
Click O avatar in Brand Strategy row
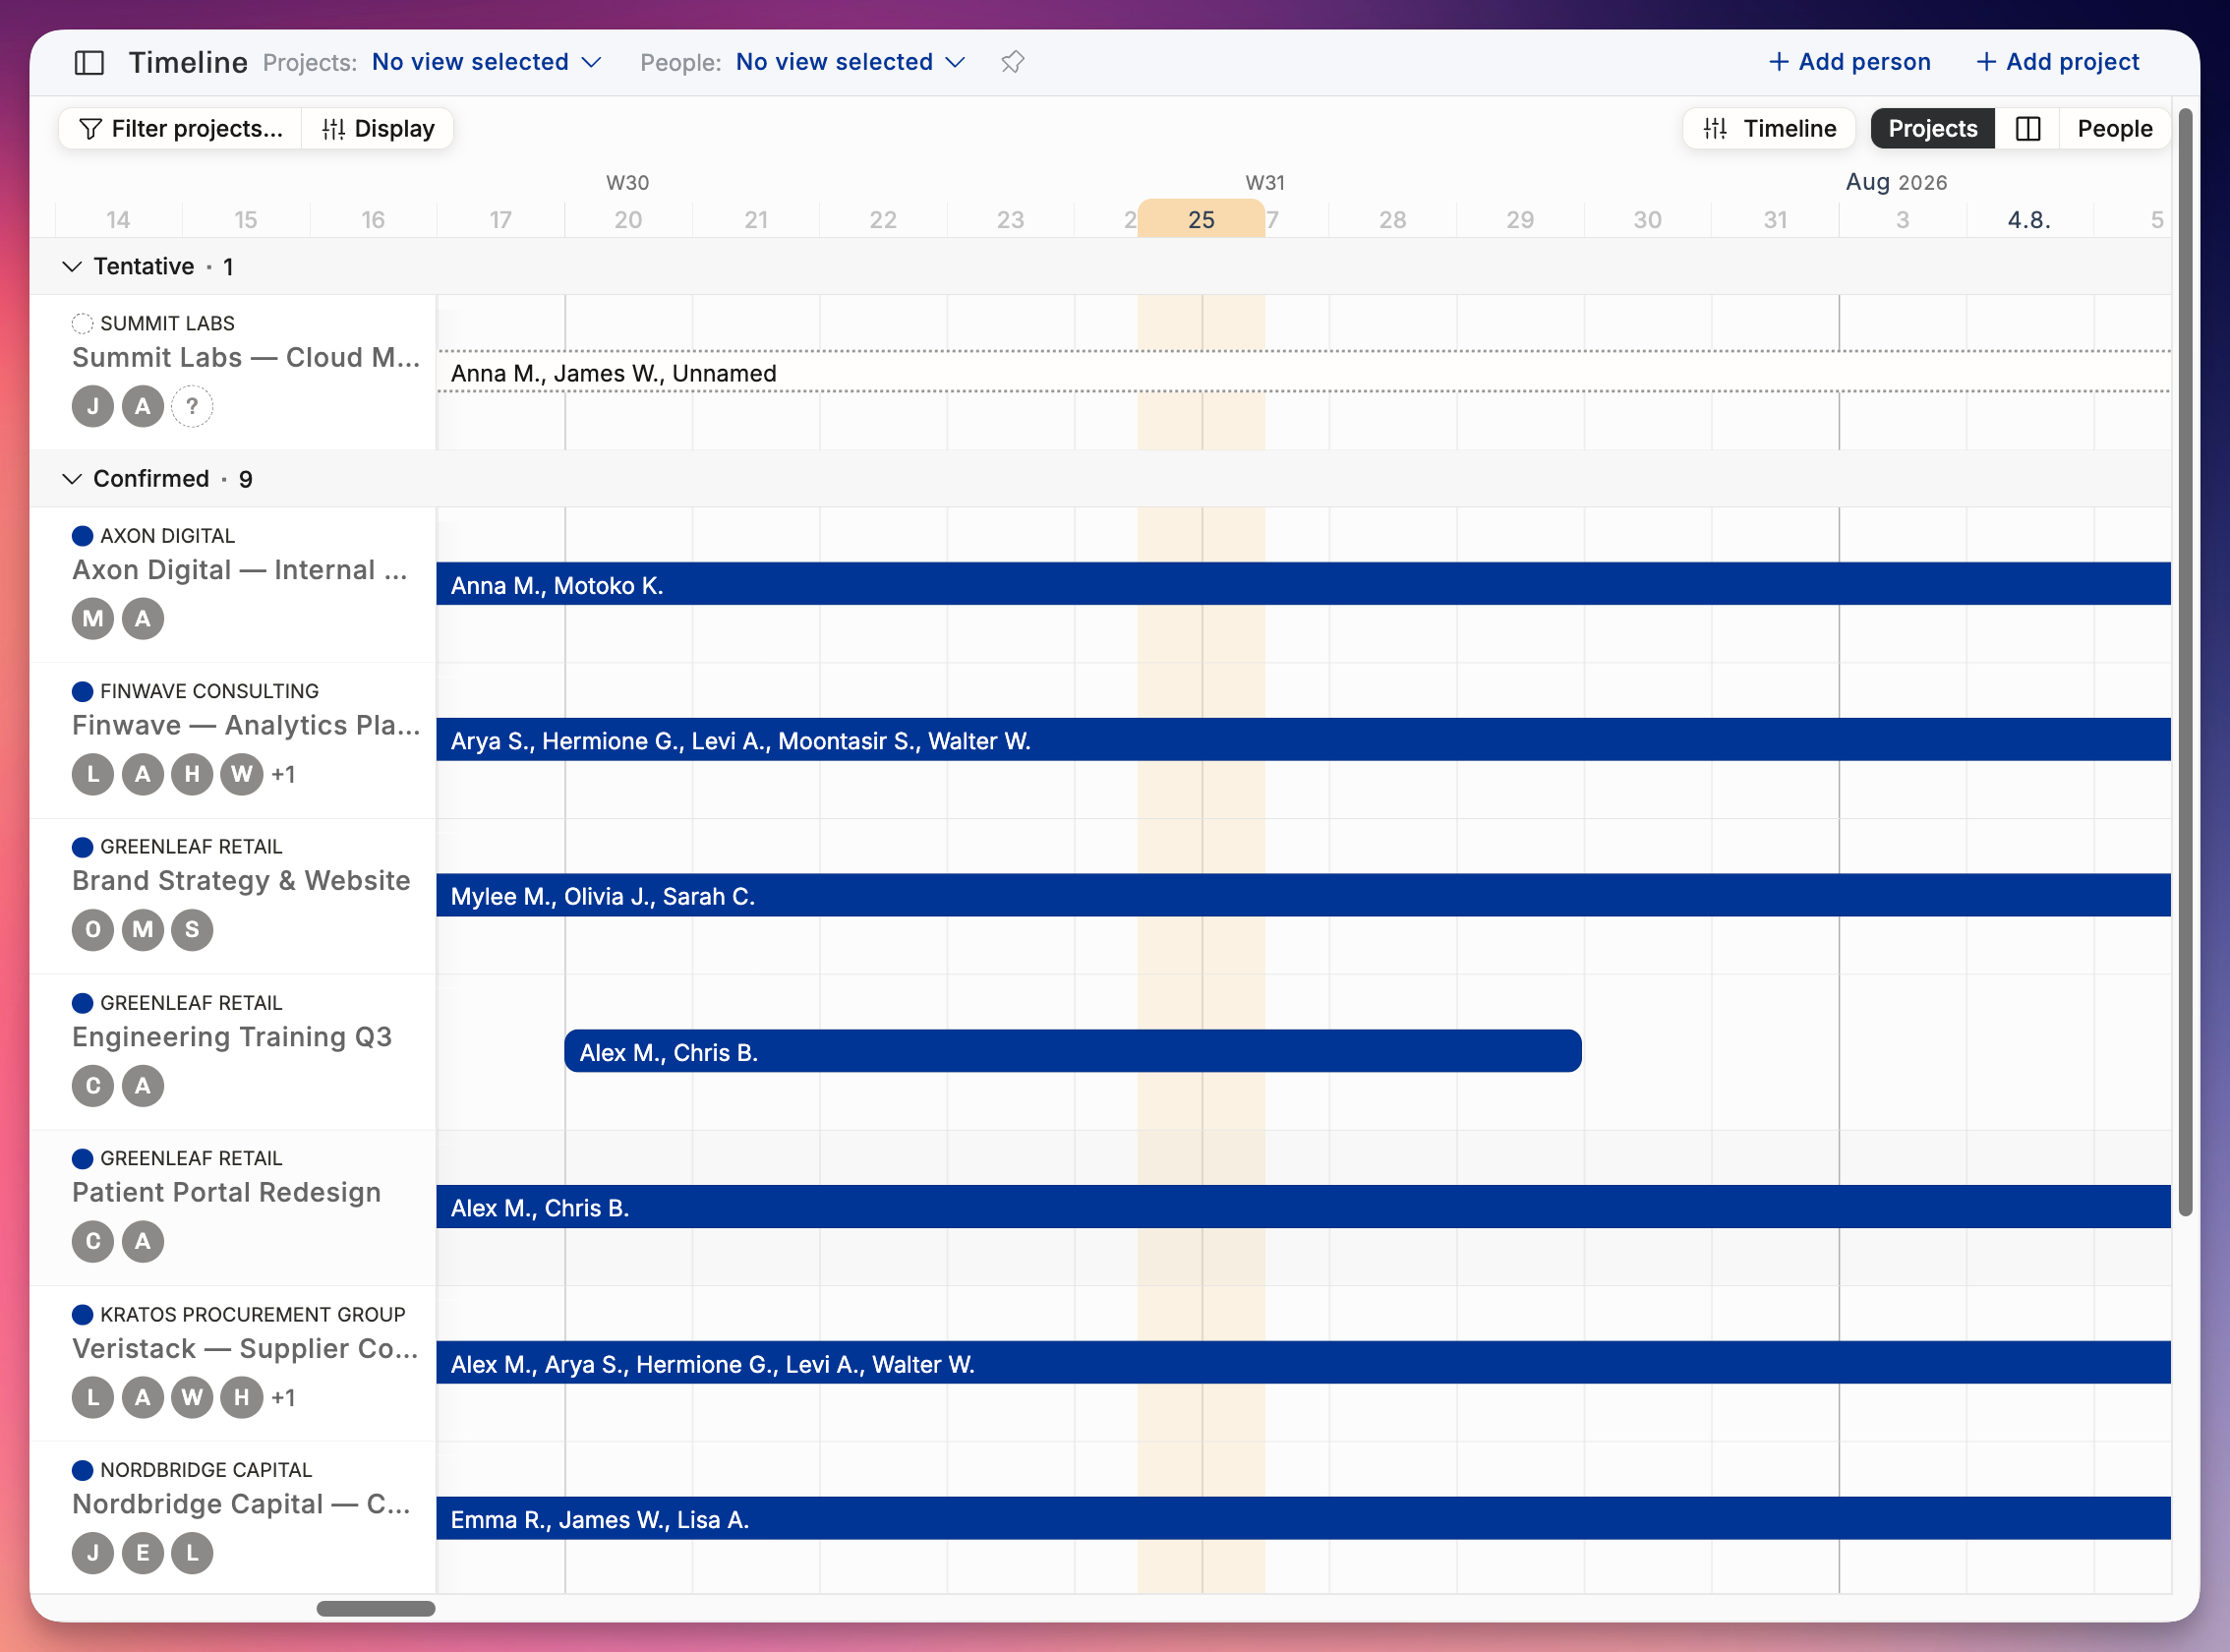[x=93, y=930]
